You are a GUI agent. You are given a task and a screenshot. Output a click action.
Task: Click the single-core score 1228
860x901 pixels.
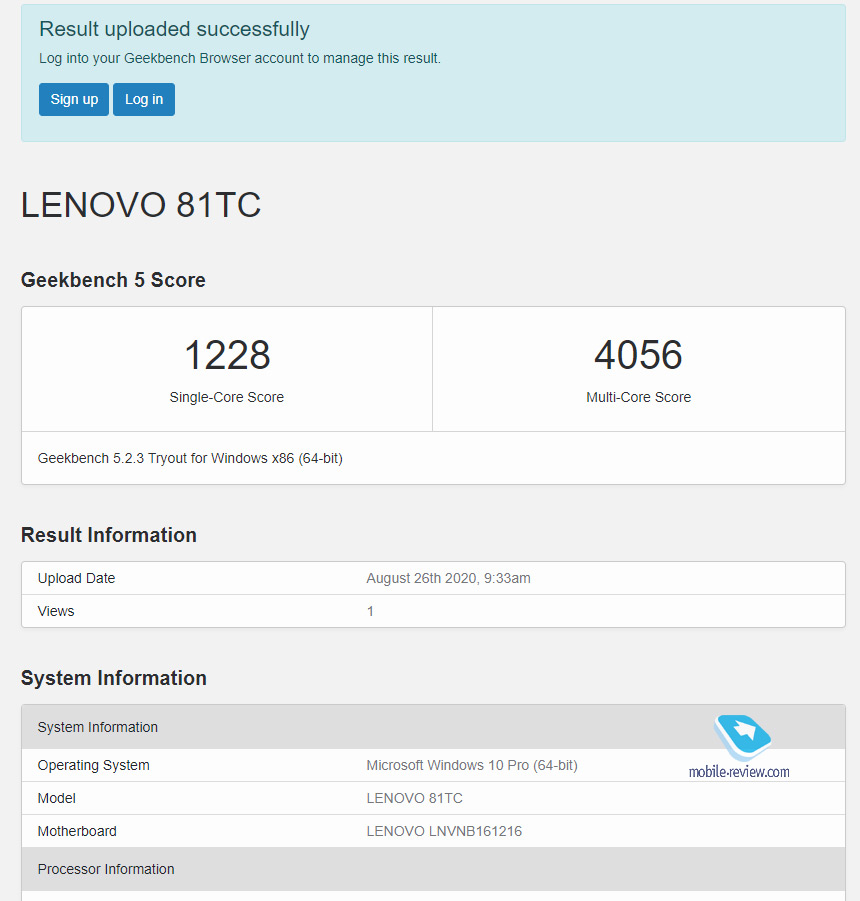pyautogui.click(x=227, y=355)
